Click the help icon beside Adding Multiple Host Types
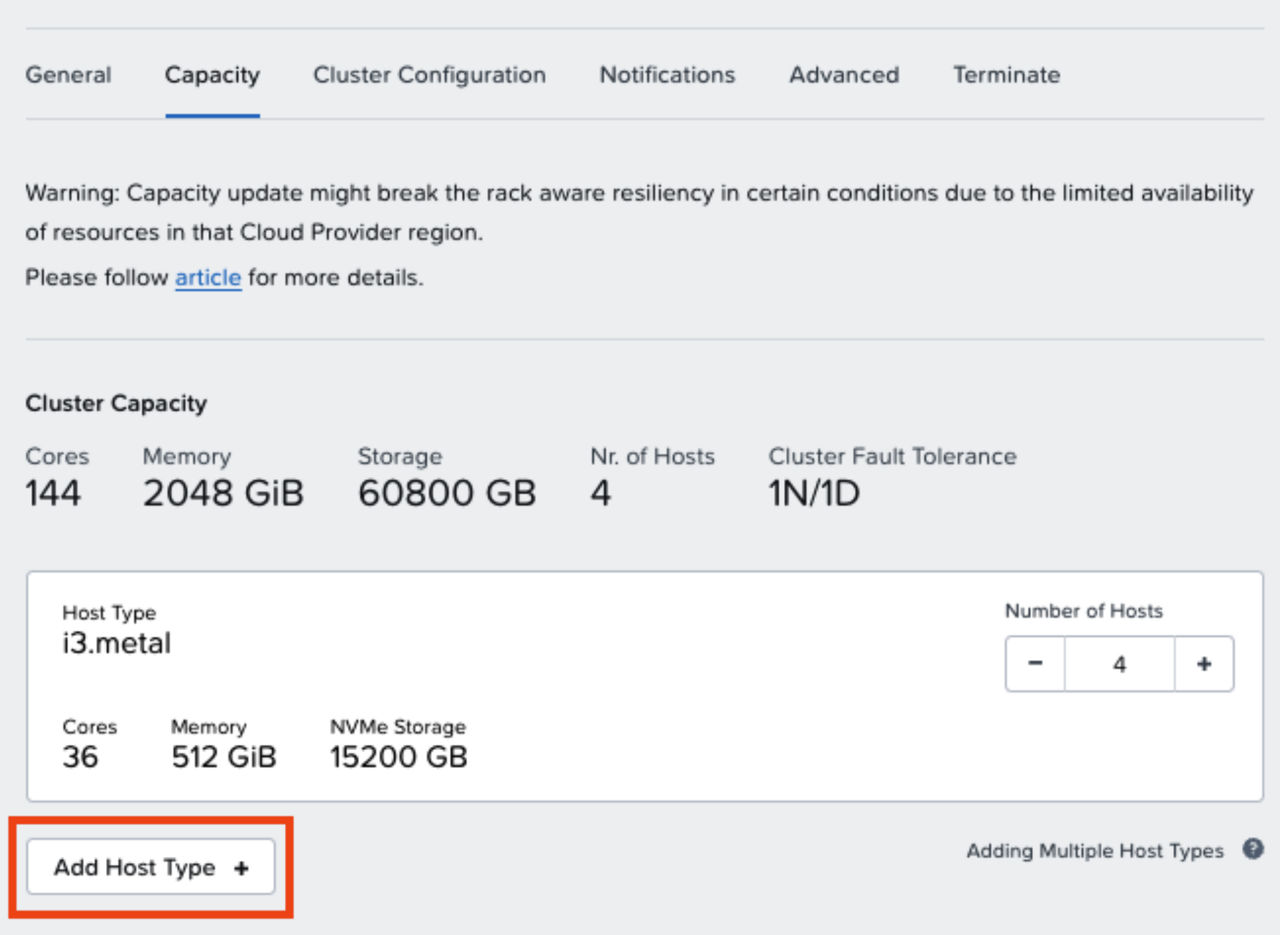Image resolution: width=1280 pixels, height=935 pixels. [1252, 849]
